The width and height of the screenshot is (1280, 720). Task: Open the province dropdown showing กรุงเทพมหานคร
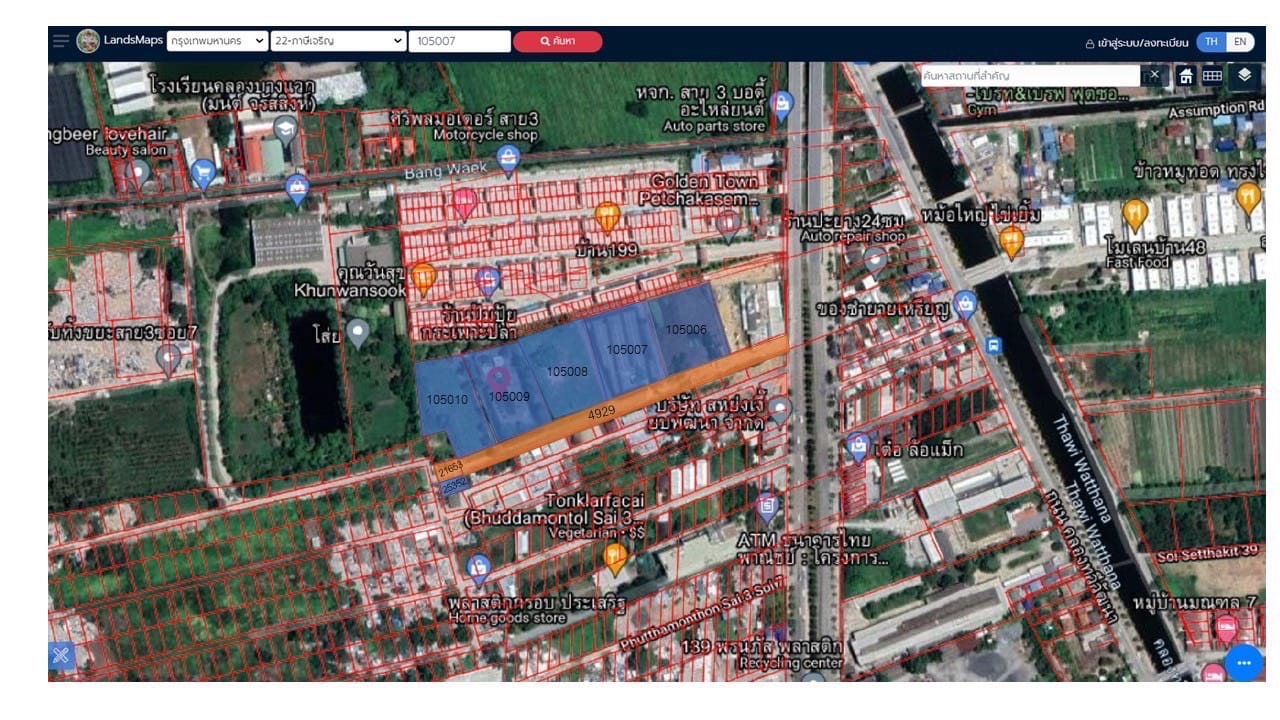218,41
